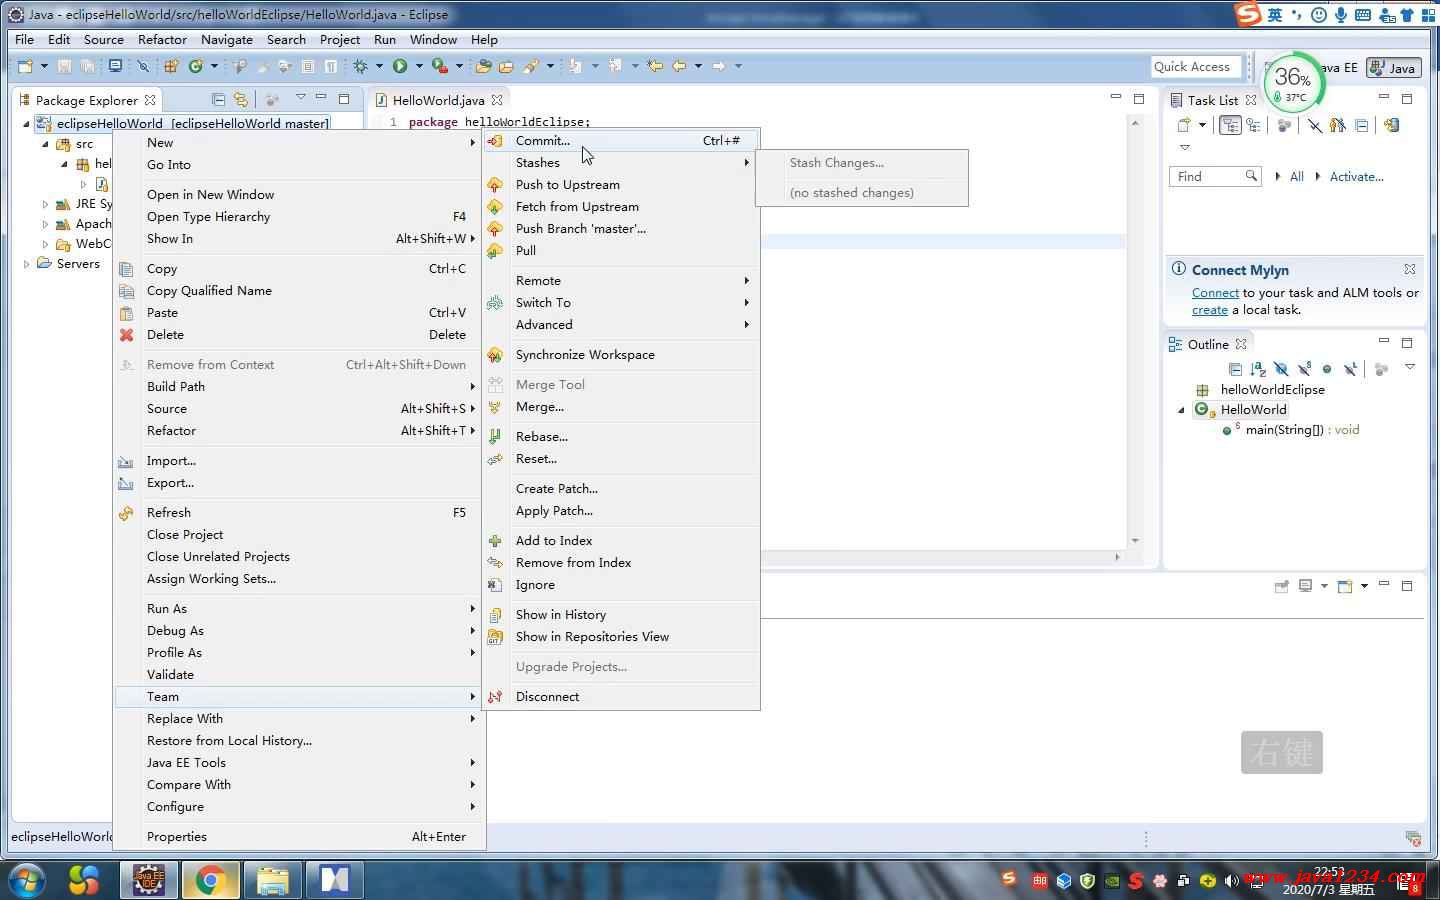The width and height of the screenshot is (1440, 900).
Task: Click the Outline Hide Fields icon
Action: [1281, 369]
